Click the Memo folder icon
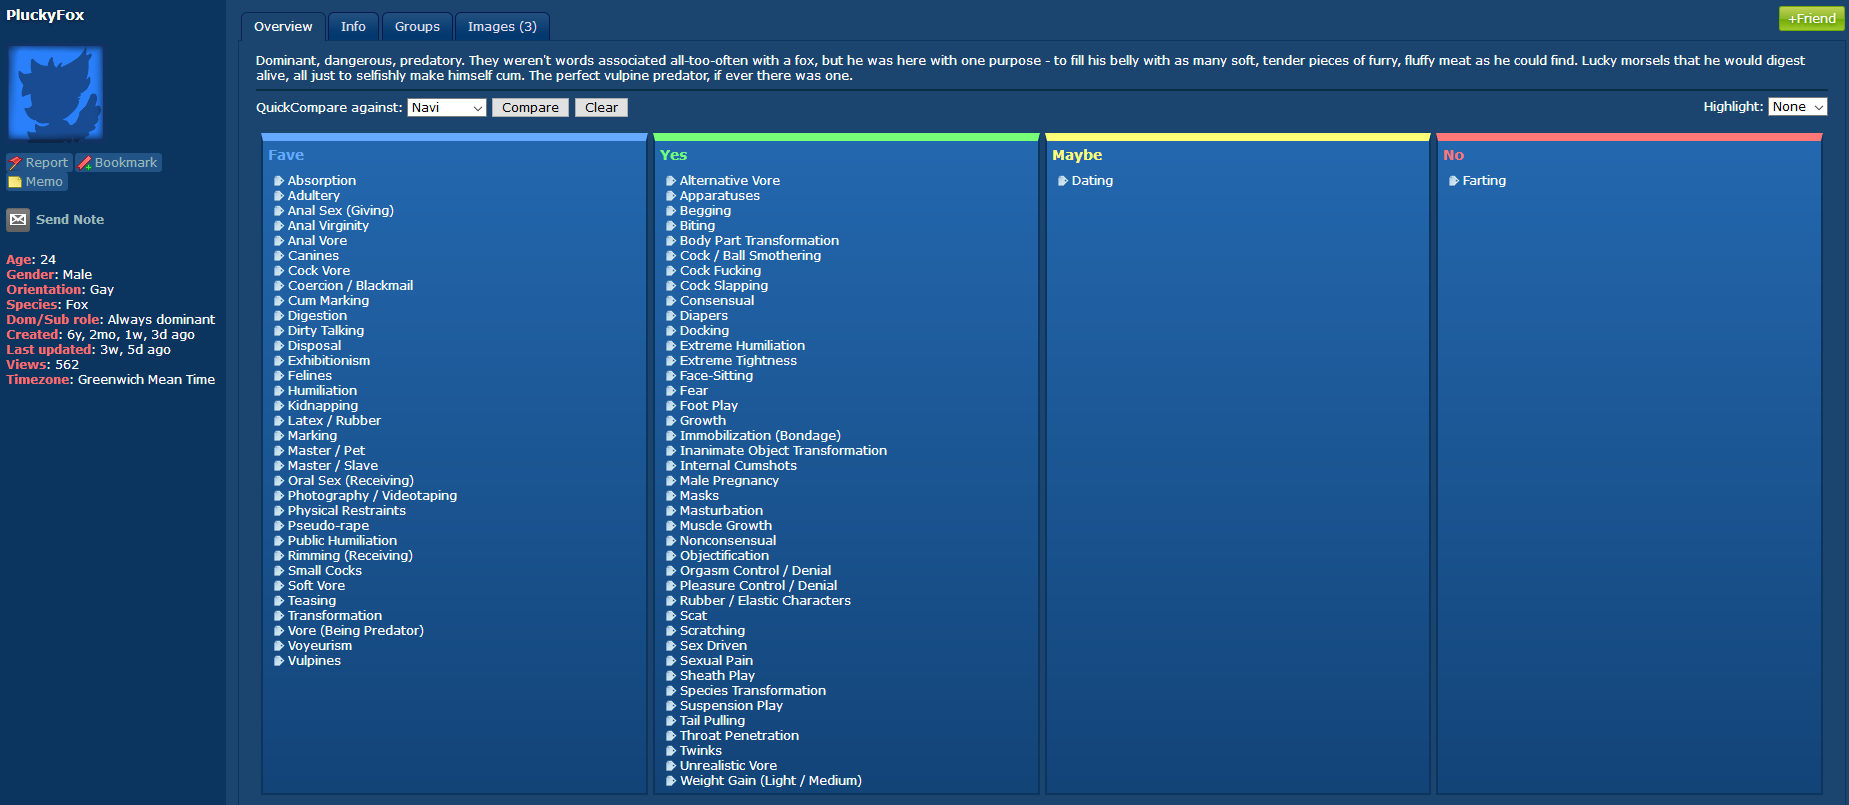The width and height of the screenshot is (1849, 805). [15, 182]
